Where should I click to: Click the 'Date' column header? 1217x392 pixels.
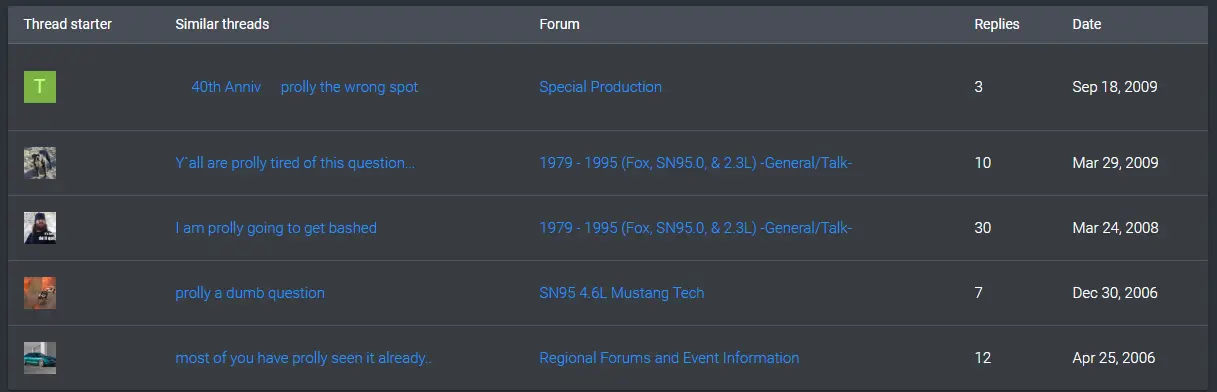[1087, 24]
